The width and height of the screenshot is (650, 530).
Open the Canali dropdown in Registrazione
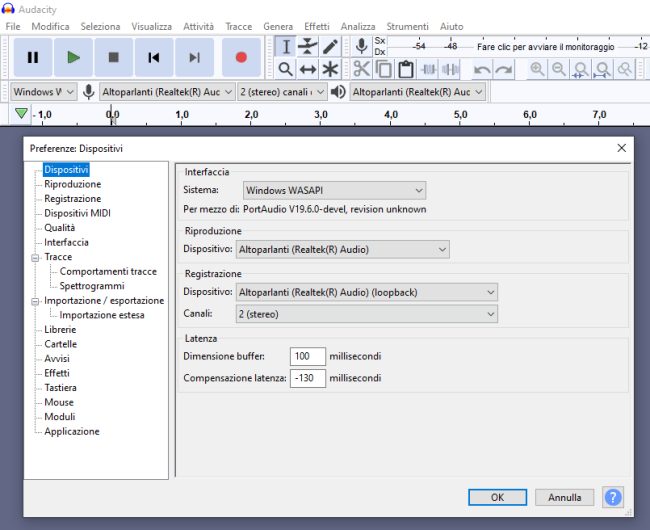coord(366,314)
